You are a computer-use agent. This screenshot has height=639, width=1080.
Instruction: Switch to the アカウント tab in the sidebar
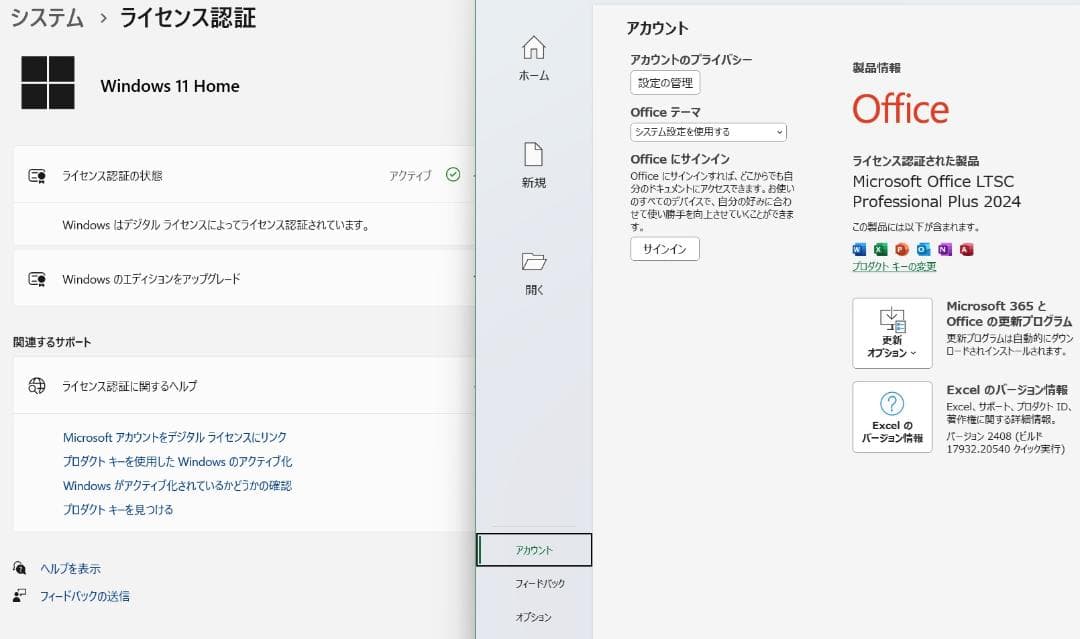[x=535, y=549]
